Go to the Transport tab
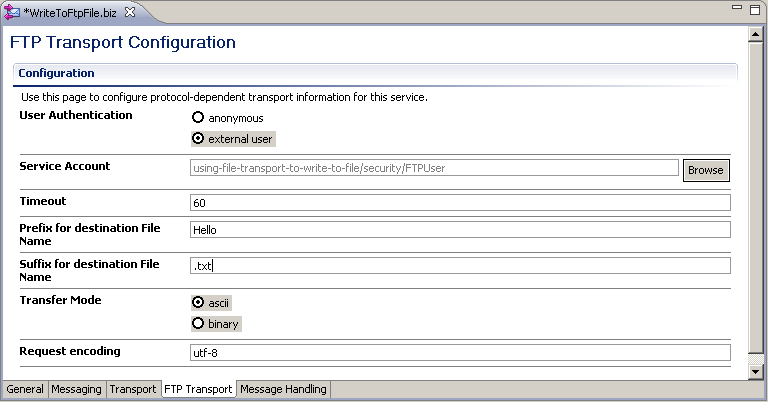This screenshot has width=768, height=402. 133,389
